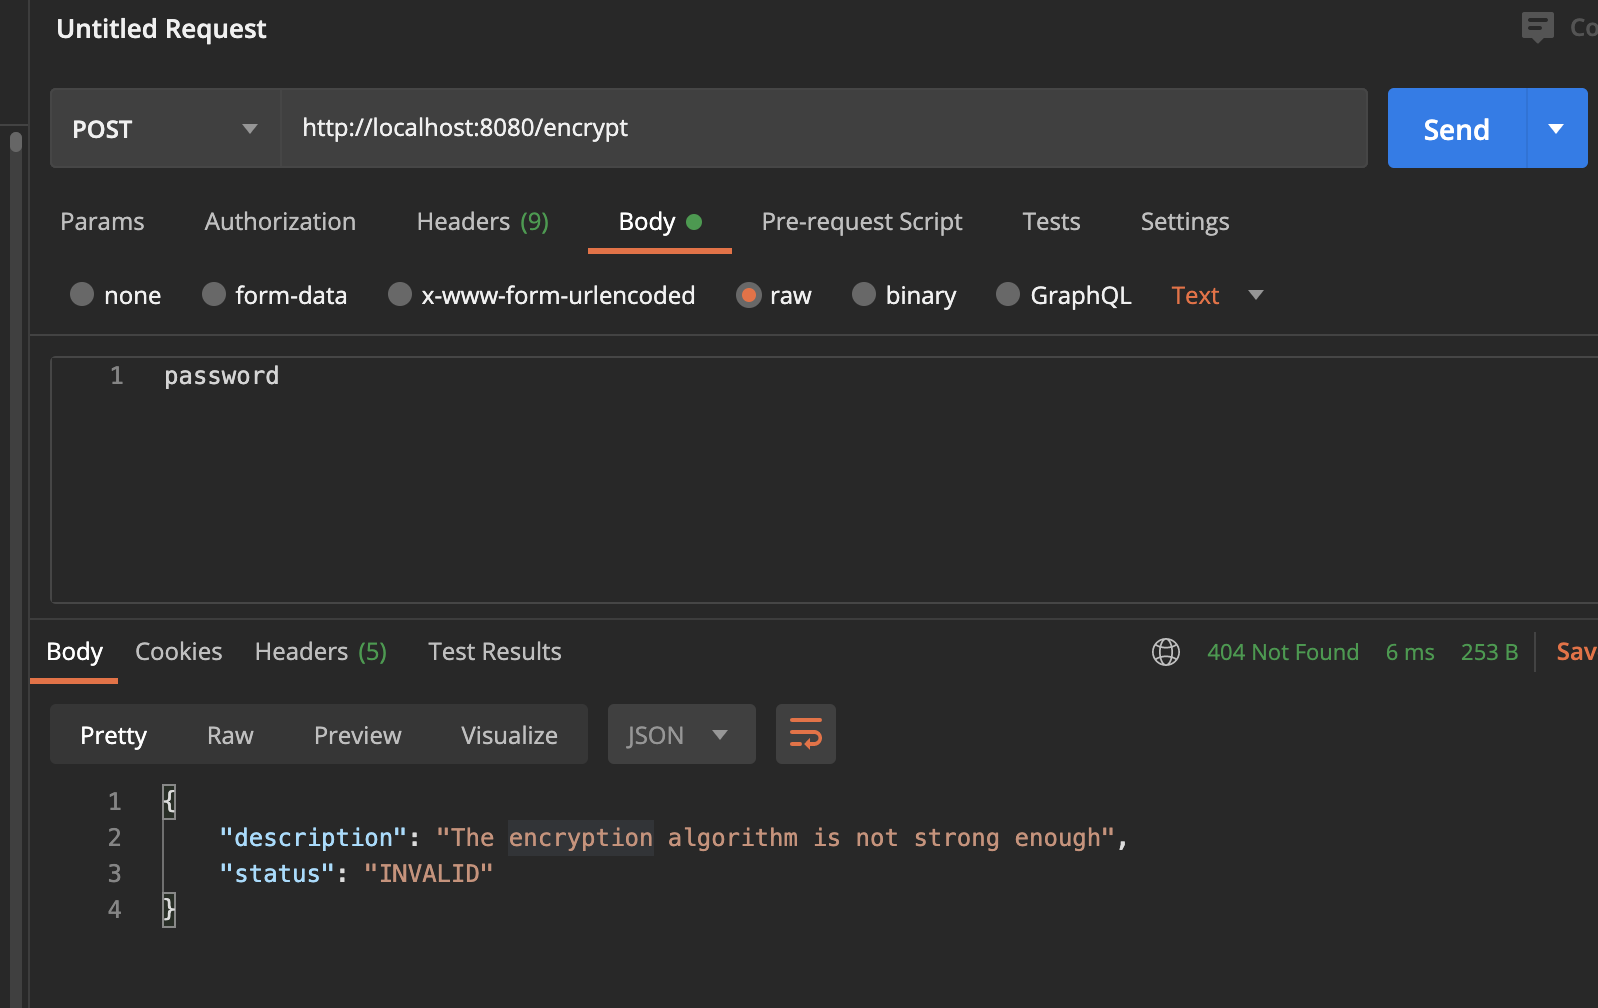Switch response view to Raw
Viewport: 1598px width, 1008px height.
point(230,735)
